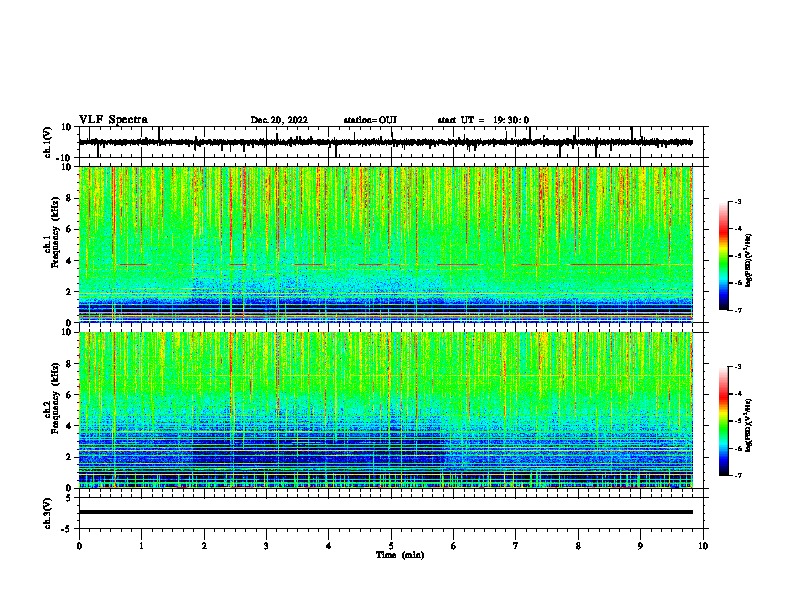Click the "8" kHz tick on ch.2 spectrogram
Image resolution: width=792 pixels, height=612 pixels.
(70, 364)
